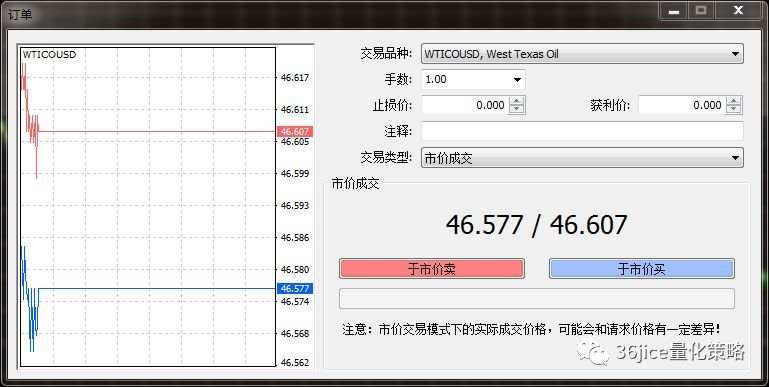Decrease the 获利价 value with down arrow
The image size is (769, 387).
(x=733, y=109)
